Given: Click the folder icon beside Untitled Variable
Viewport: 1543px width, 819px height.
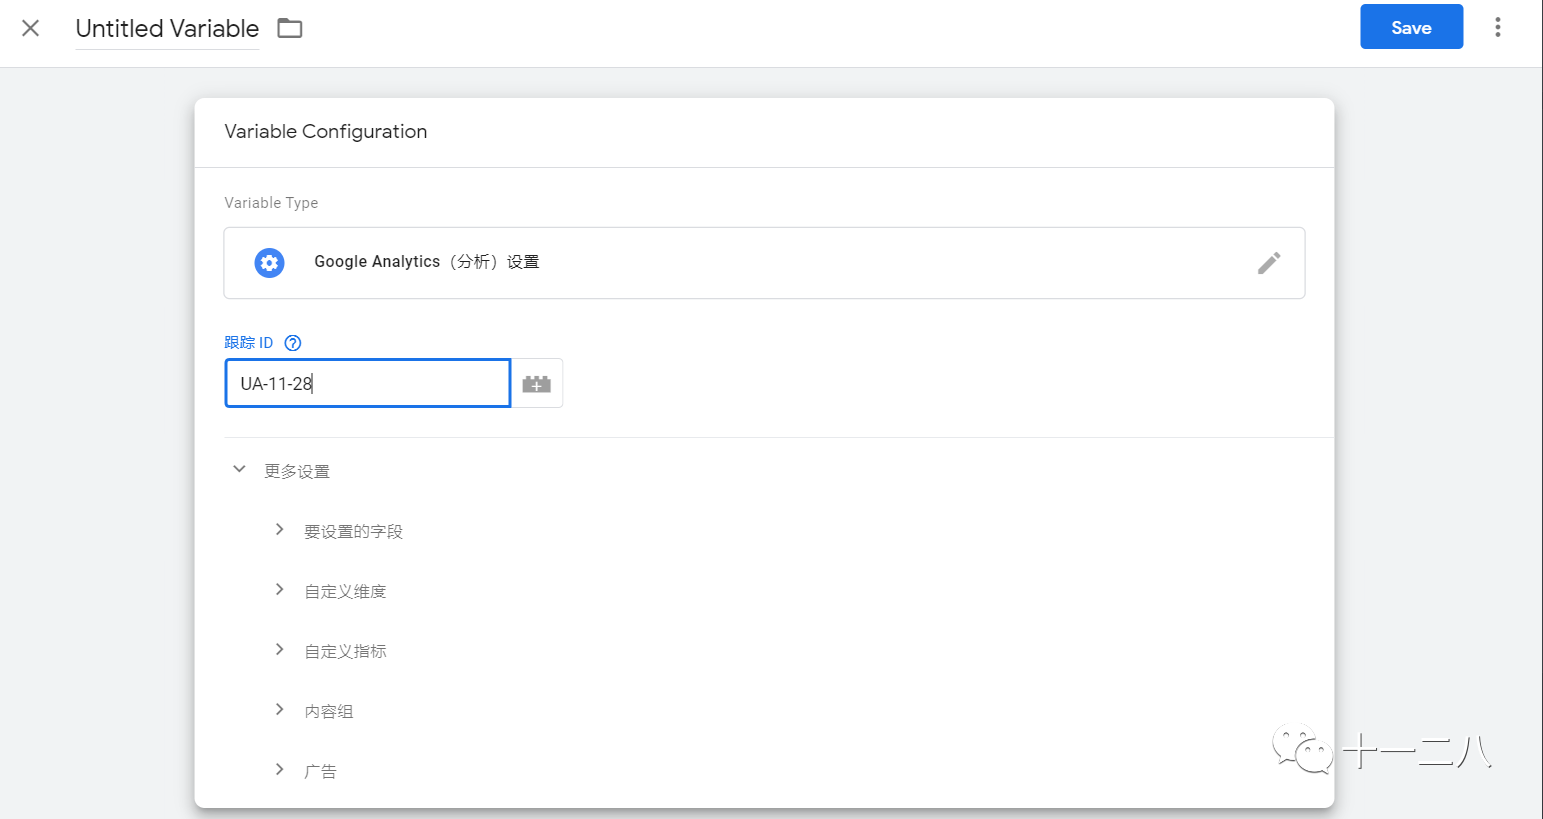Looking at the screenshot, I should click(x=289, y=28).
